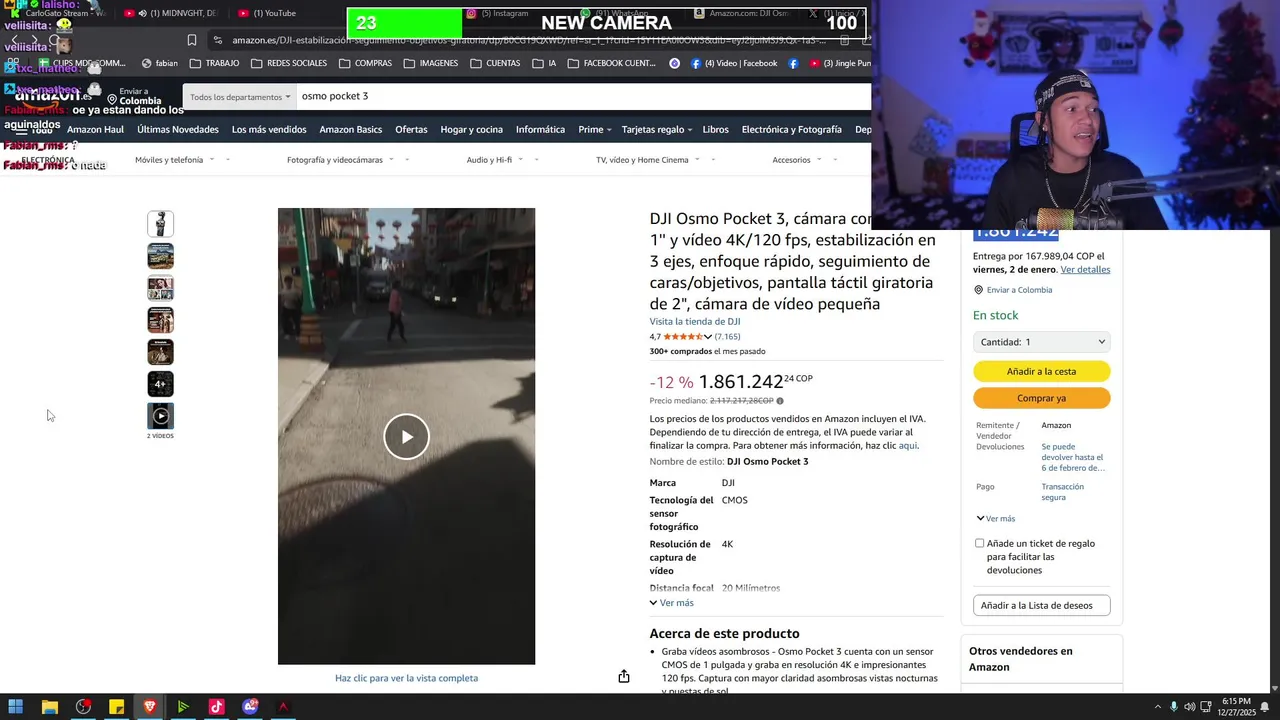Image resolution: width=1280 pixels, height=720 pixels.
Task: Expand Ver más in seller details box
Action: click(x=995, y=519)
